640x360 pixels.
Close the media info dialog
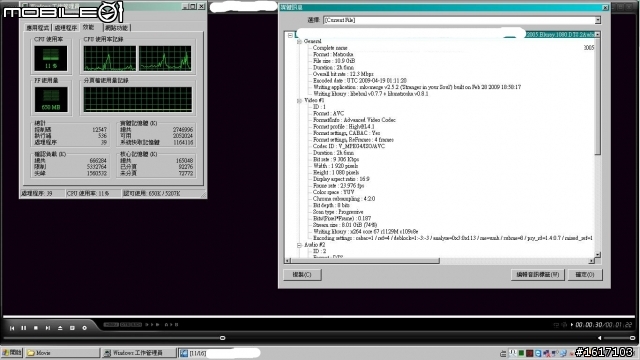pos(605,7)
